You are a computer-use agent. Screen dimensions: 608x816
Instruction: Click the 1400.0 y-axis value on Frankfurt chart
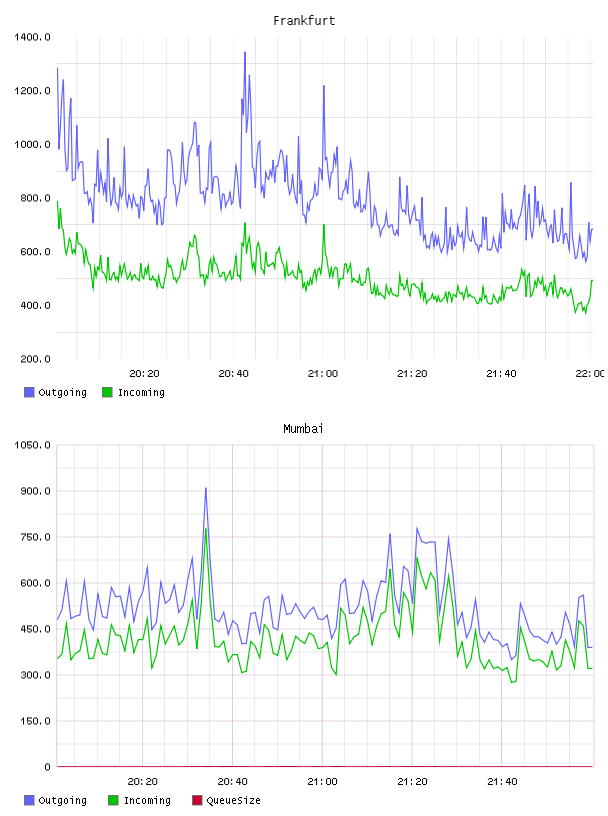coord(32,37)
